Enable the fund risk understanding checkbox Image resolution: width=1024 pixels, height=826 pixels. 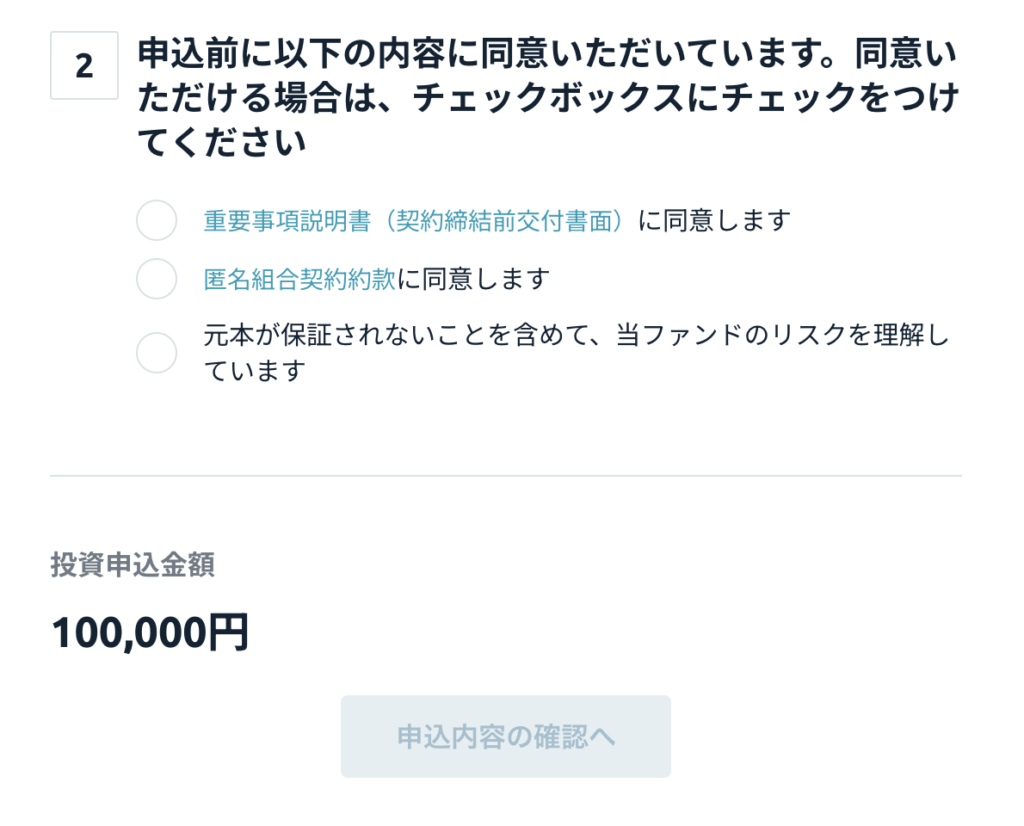[x=156, y=352]
